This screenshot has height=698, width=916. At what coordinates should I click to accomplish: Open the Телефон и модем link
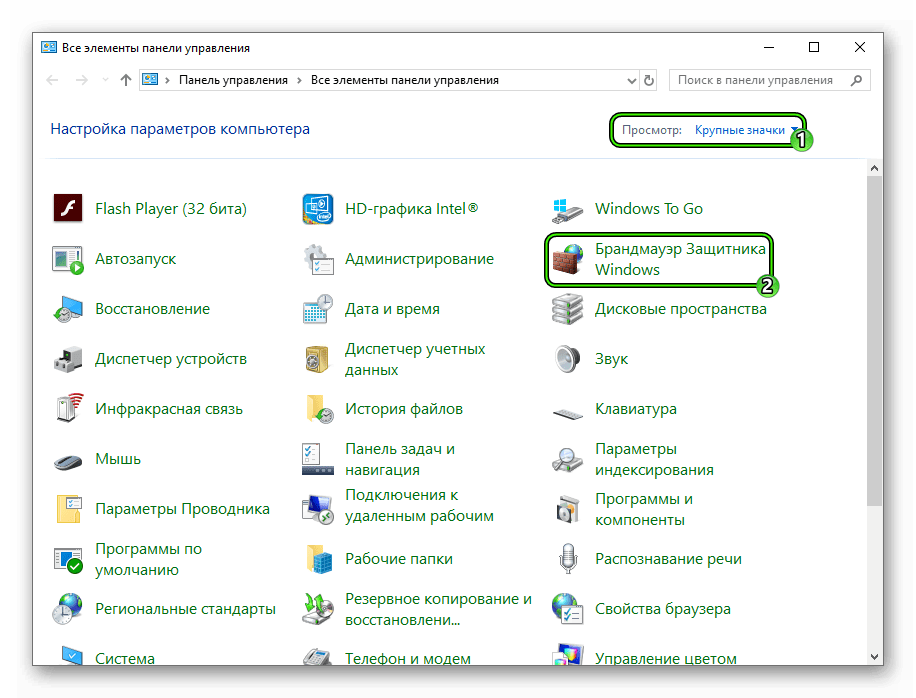point(408,658)
